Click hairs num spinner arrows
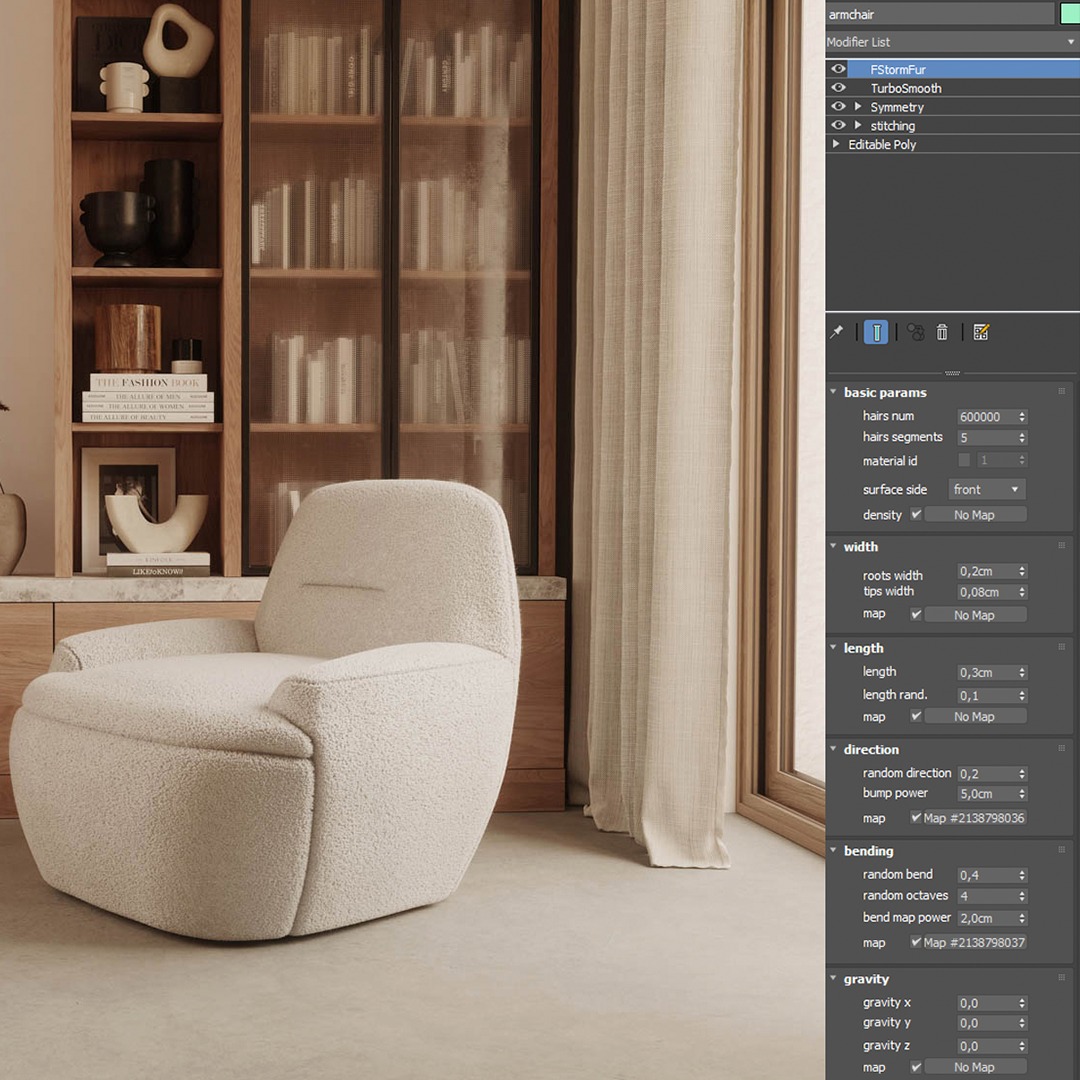Screen dimensions: 1080x1080 click(1022, 417)
